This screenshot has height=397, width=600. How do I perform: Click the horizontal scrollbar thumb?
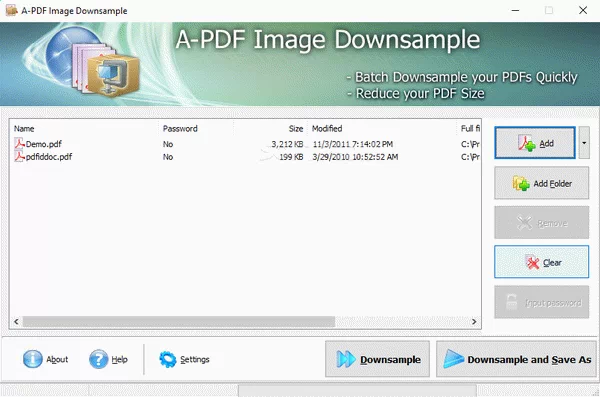pyautogui.click(x=179, y=322)
